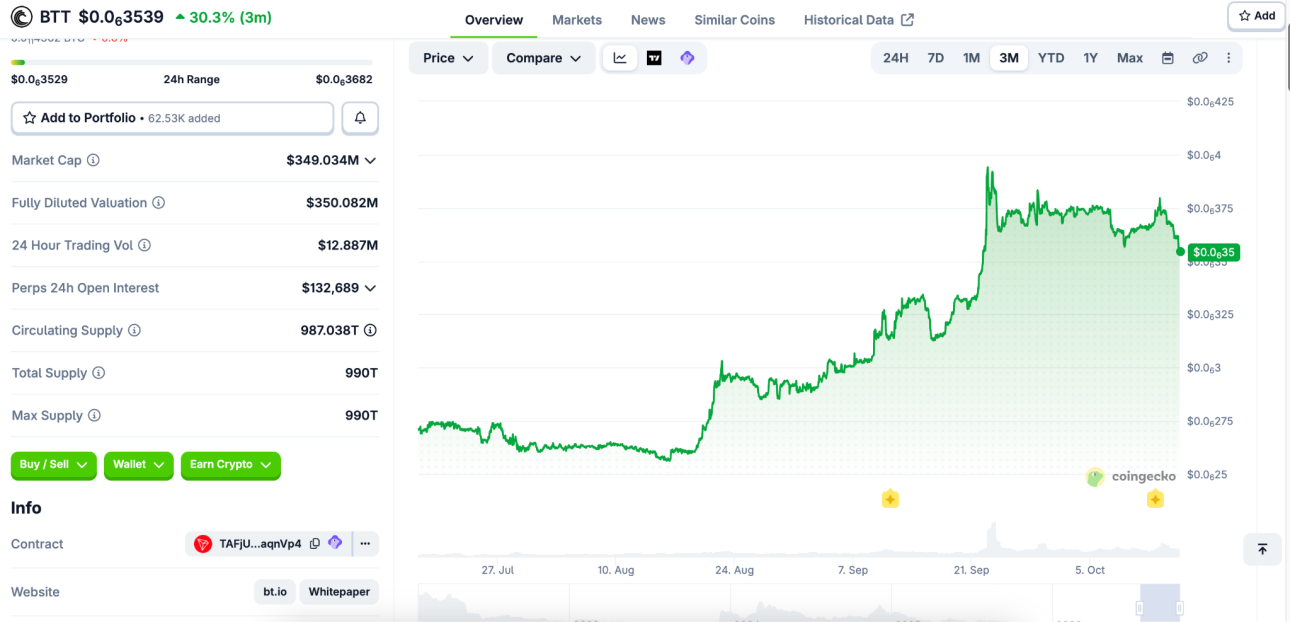Viewport: 1290px width, 622px height.
Task: Show Total Supply info icon
Action: coord(98,373)
